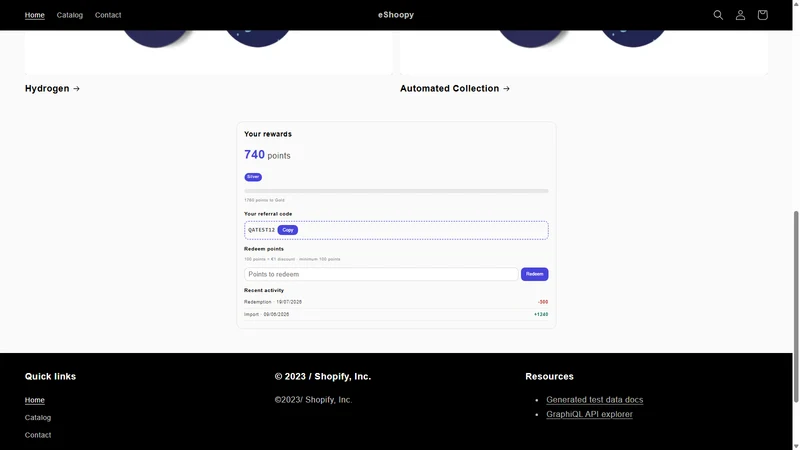Click the Import activity row
This screenshot has width=800, height=450.
[396, 314]
